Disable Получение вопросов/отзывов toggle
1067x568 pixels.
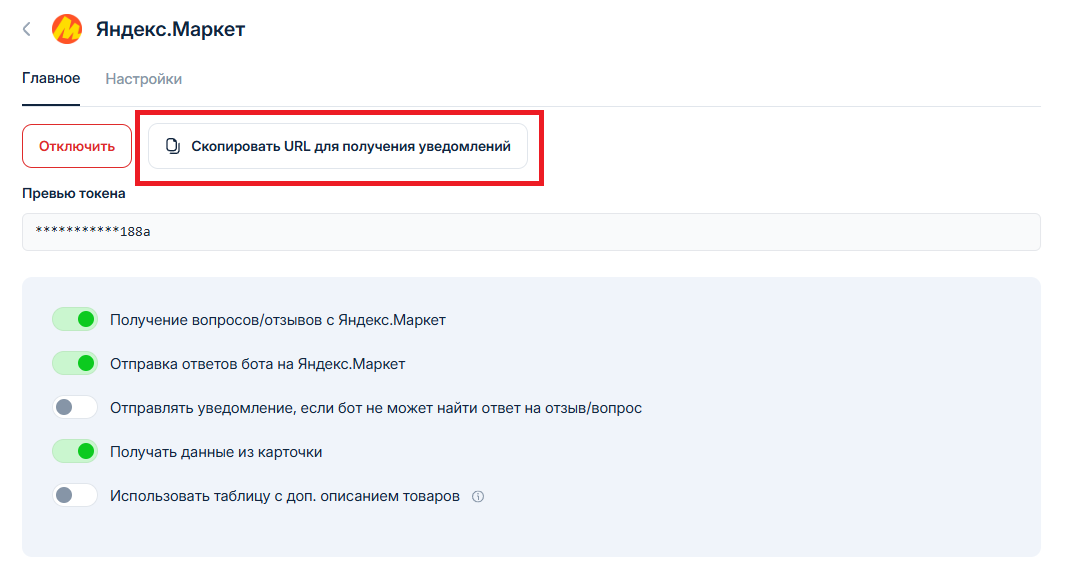point(75,320)
